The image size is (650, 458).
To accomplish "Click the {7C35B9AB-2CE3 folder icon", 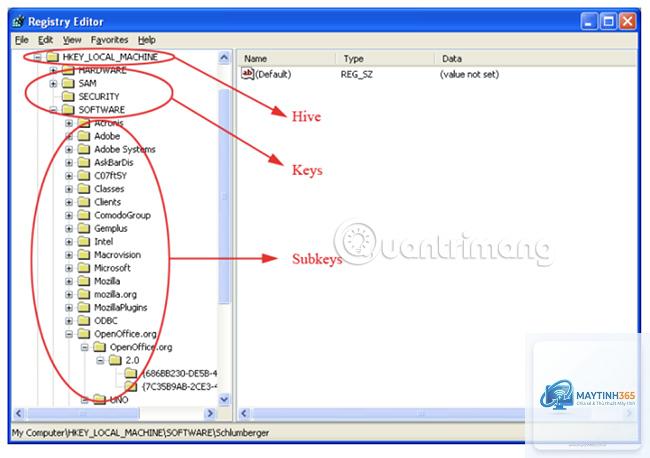I will click(x=131, y=386).
